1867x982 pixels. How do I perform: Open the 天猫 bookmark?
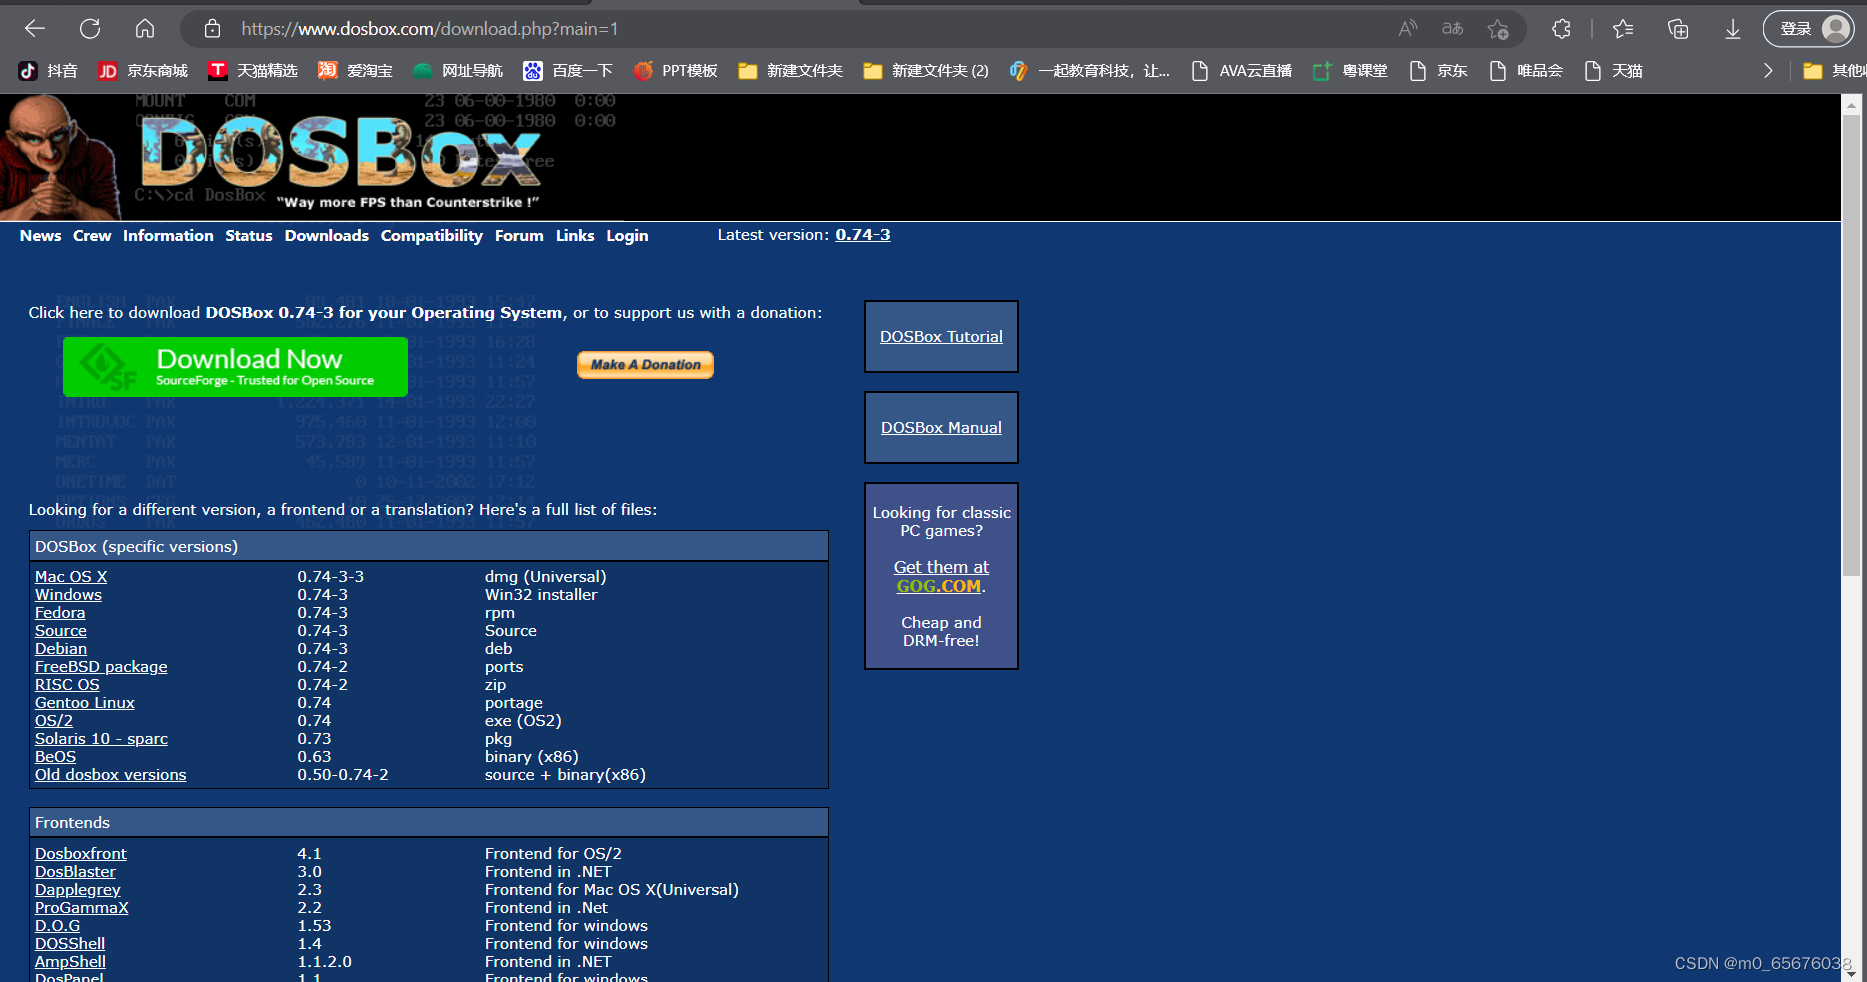[1613, 71]
